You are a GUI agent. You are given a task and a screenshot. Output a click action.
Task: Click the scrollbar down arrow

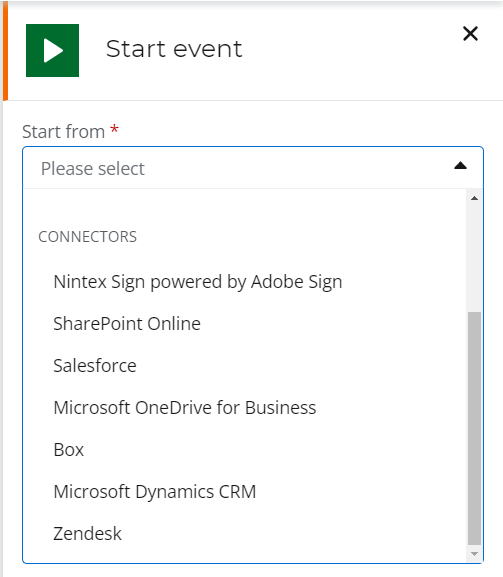(x=474, y=554)
